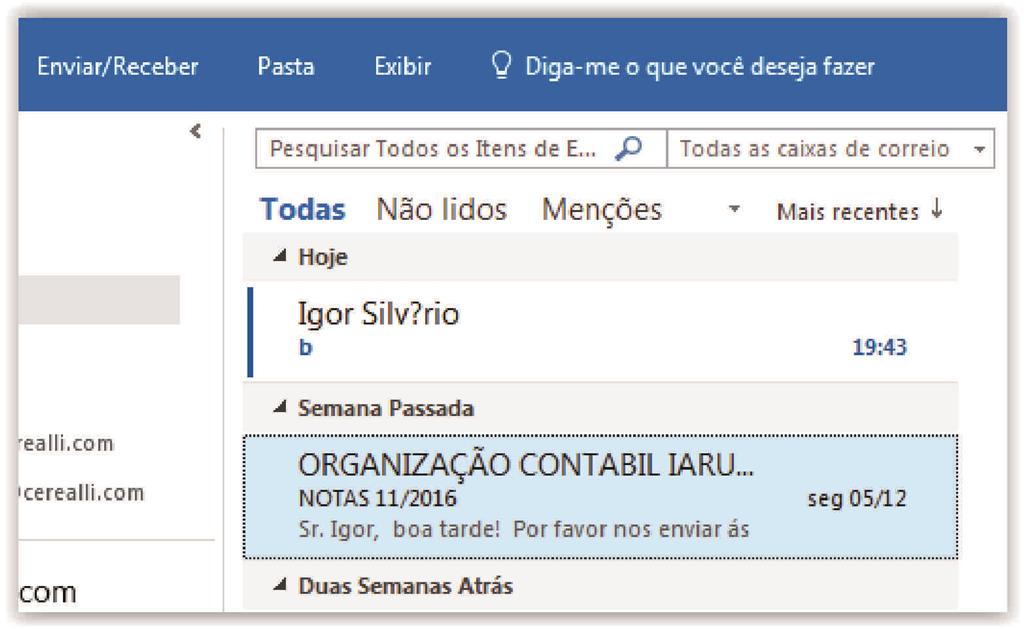Filter messages by Menções
Screen dimensions: 1024x629
point(601,210)
